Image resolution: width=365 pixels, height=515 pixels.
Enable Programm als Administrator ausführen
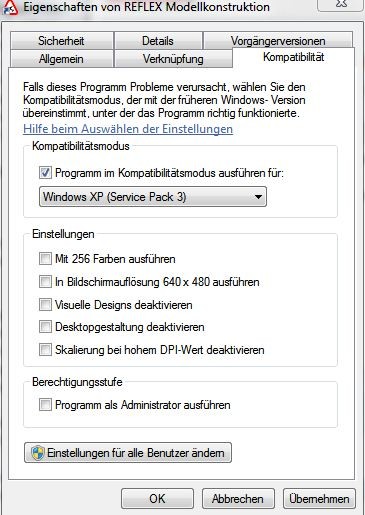(45, 405)
